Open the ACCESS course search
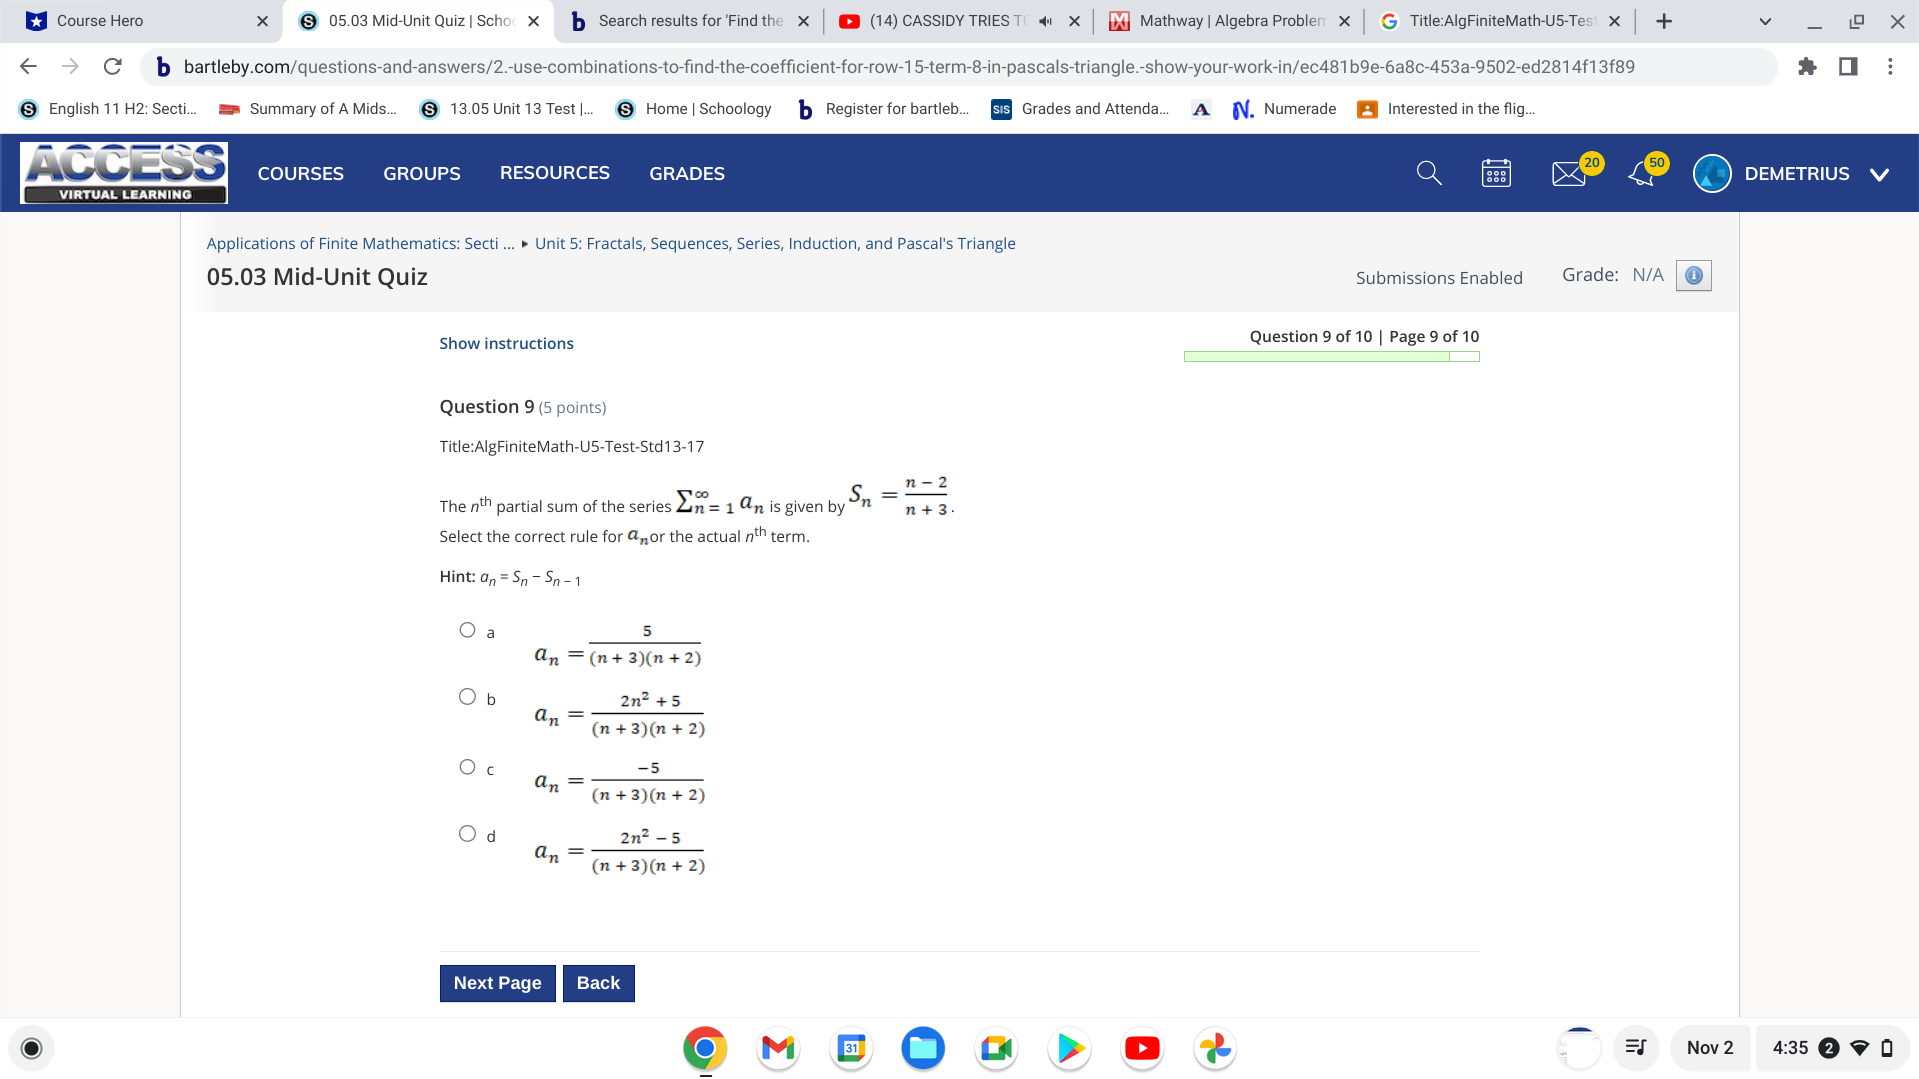 (1428, 172)
